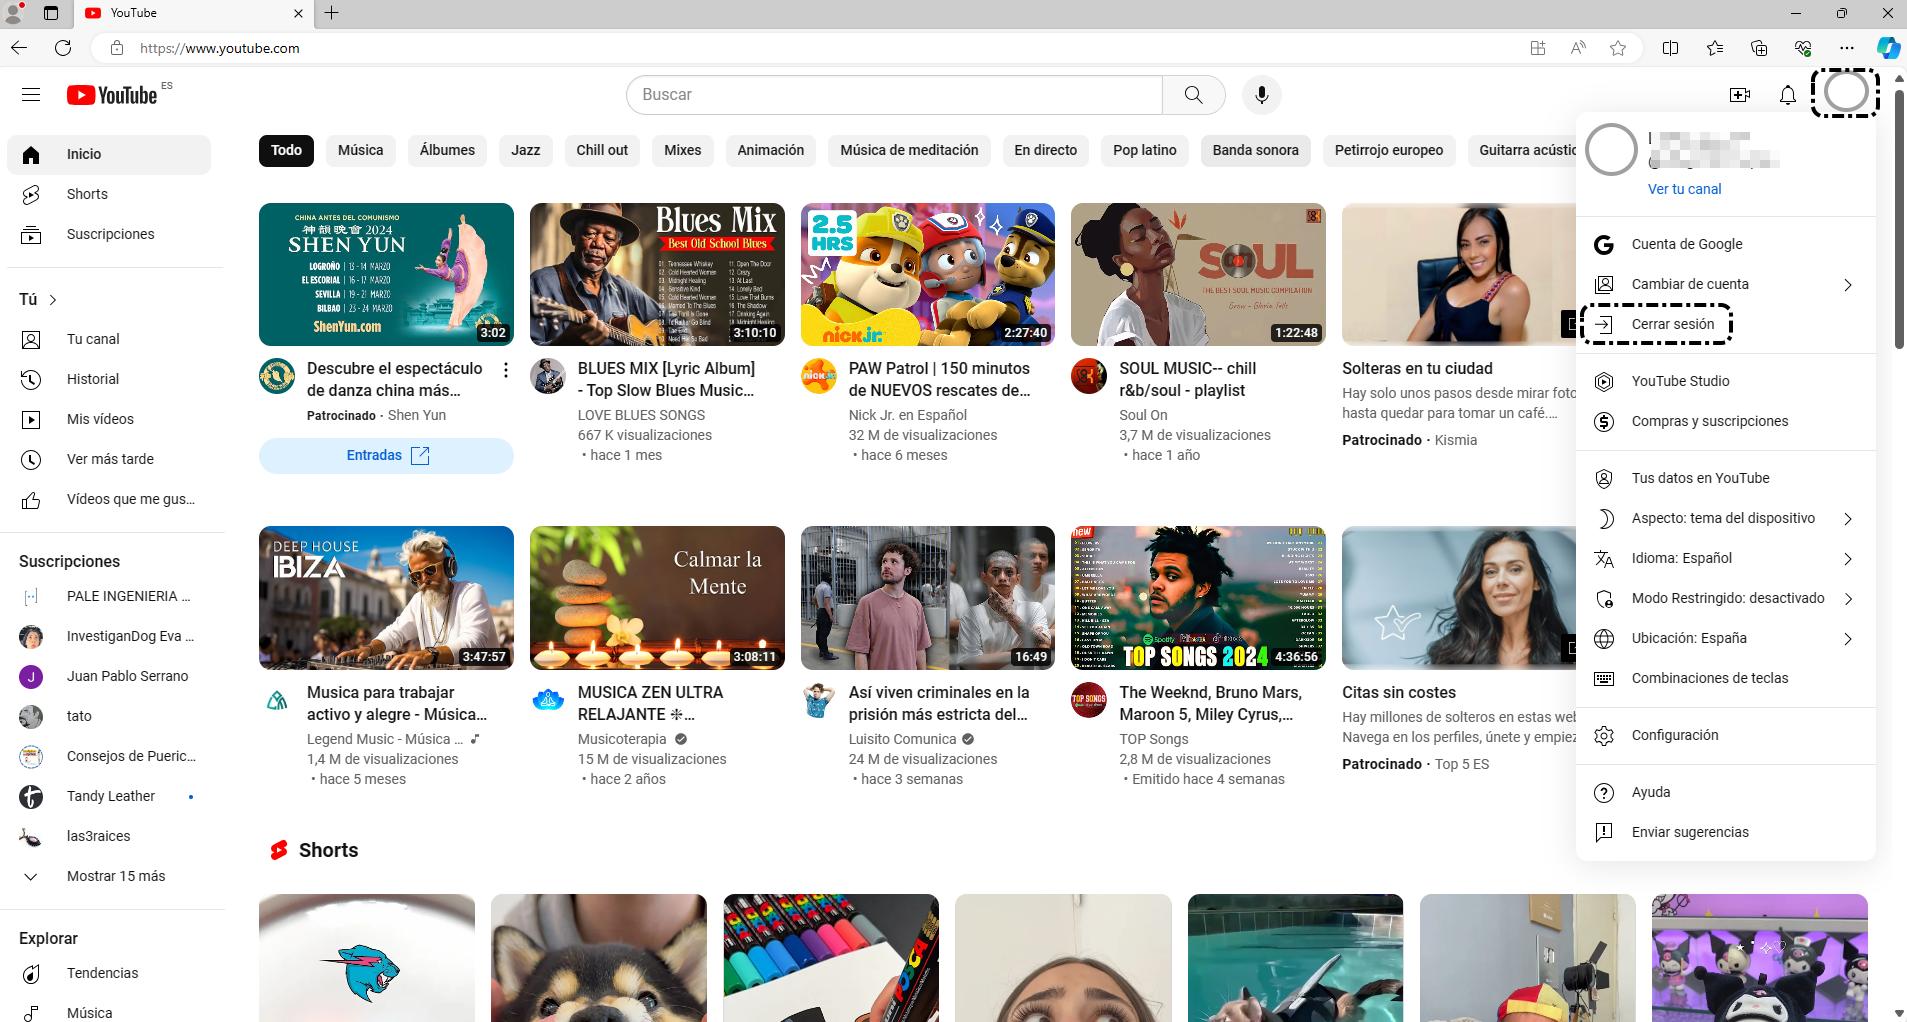Open YouTube Studio from menu
The image size is (1907, 1022).
pyautogui.click(x=1725, y=381)
